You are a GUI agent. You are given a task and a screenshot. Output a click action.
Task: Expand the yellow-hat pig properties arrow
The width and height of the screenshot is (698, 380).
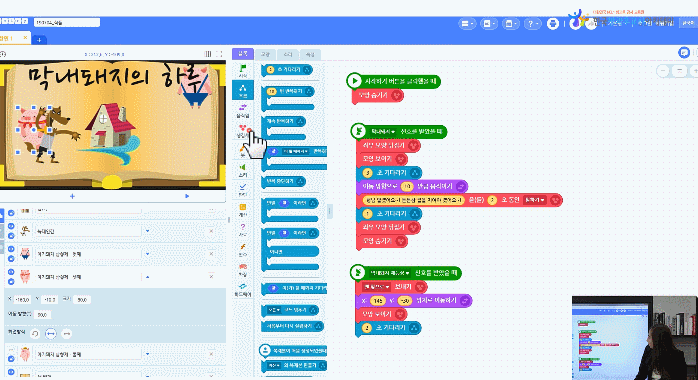pos(147,354)
